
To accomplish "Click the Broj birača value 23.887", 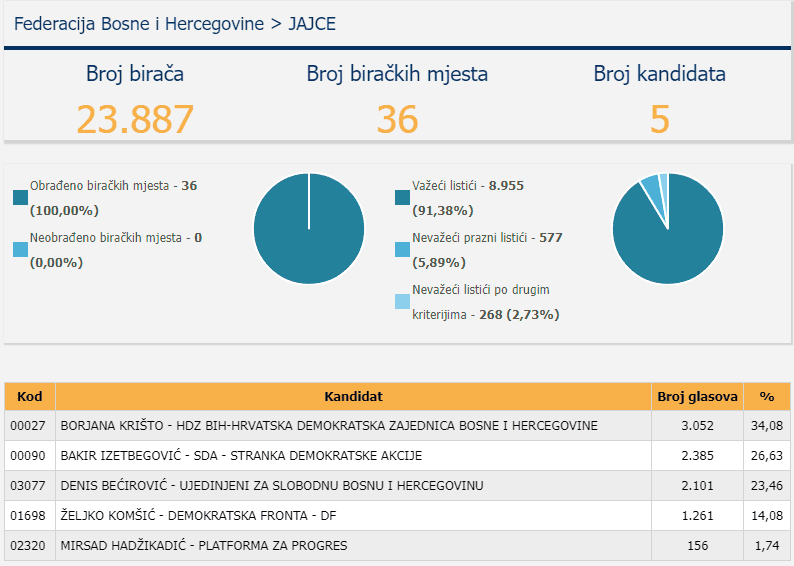I will pos(135,119).
